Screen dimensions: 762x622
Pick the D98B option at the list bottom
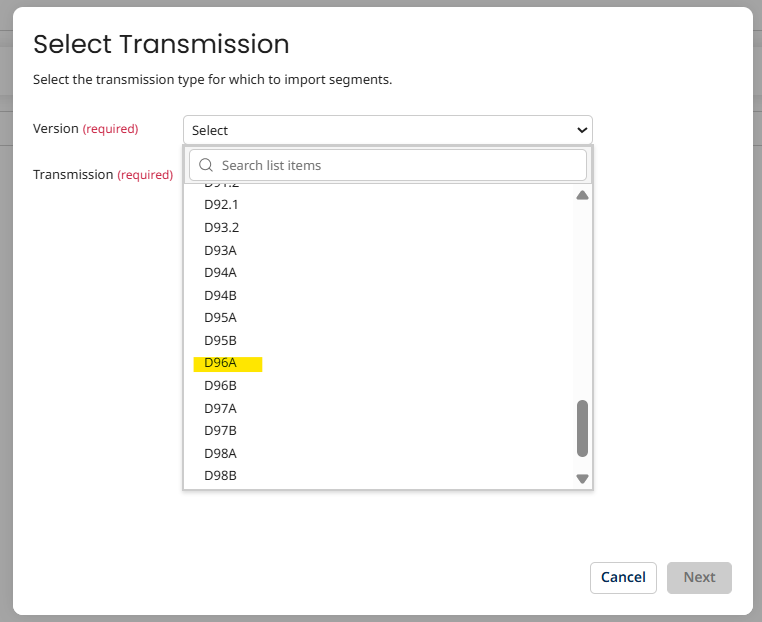(x=221, y=475)
